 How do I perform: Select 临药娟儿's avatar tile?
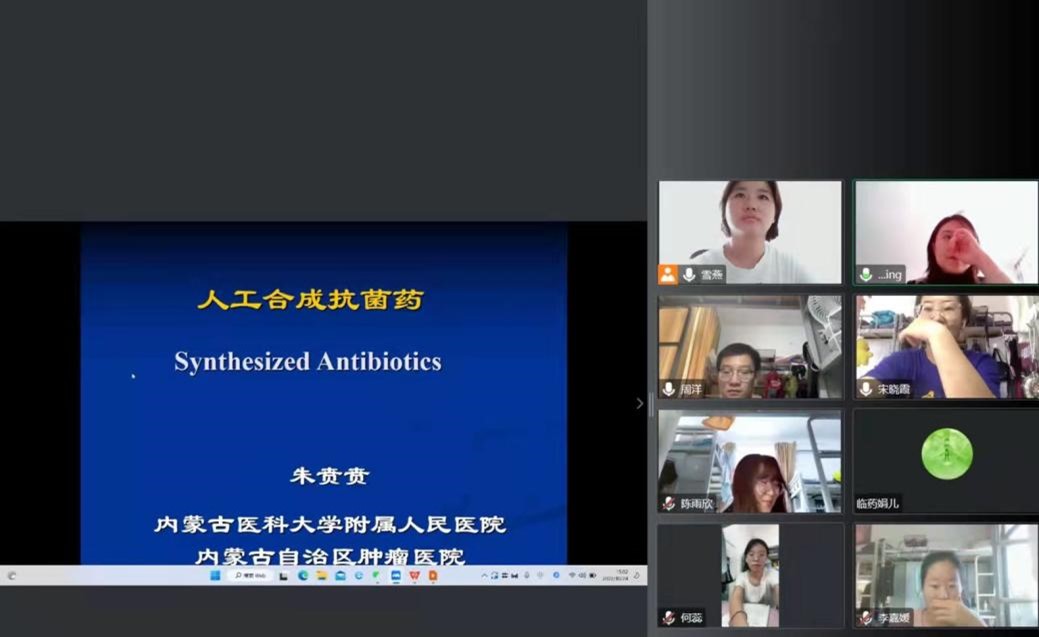(946, 453)
